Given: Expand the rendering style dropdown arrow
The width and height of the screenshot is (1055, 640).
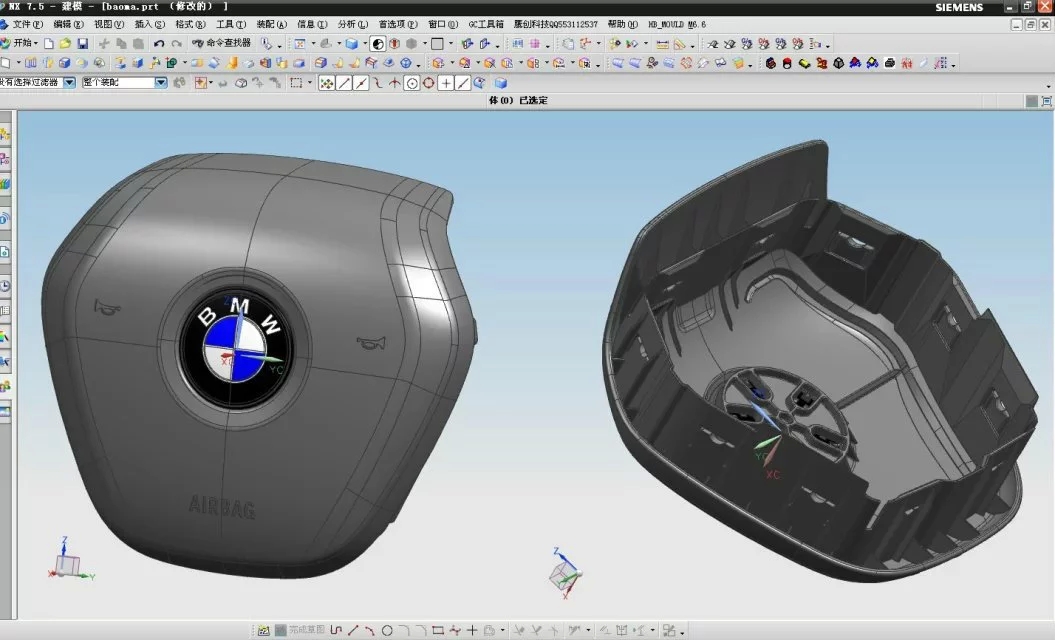Looking at the screenshot, I should click(364, 44).
